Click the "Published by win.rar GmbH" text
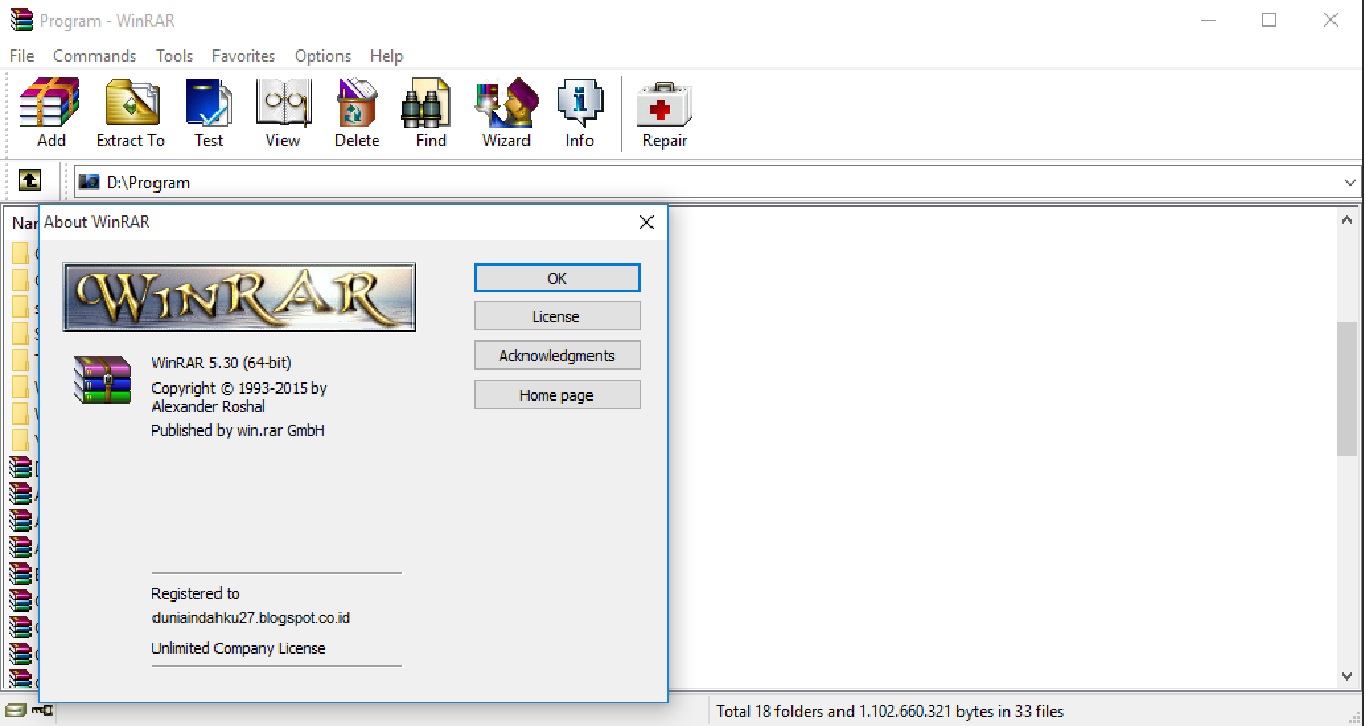 coord(238,430)
